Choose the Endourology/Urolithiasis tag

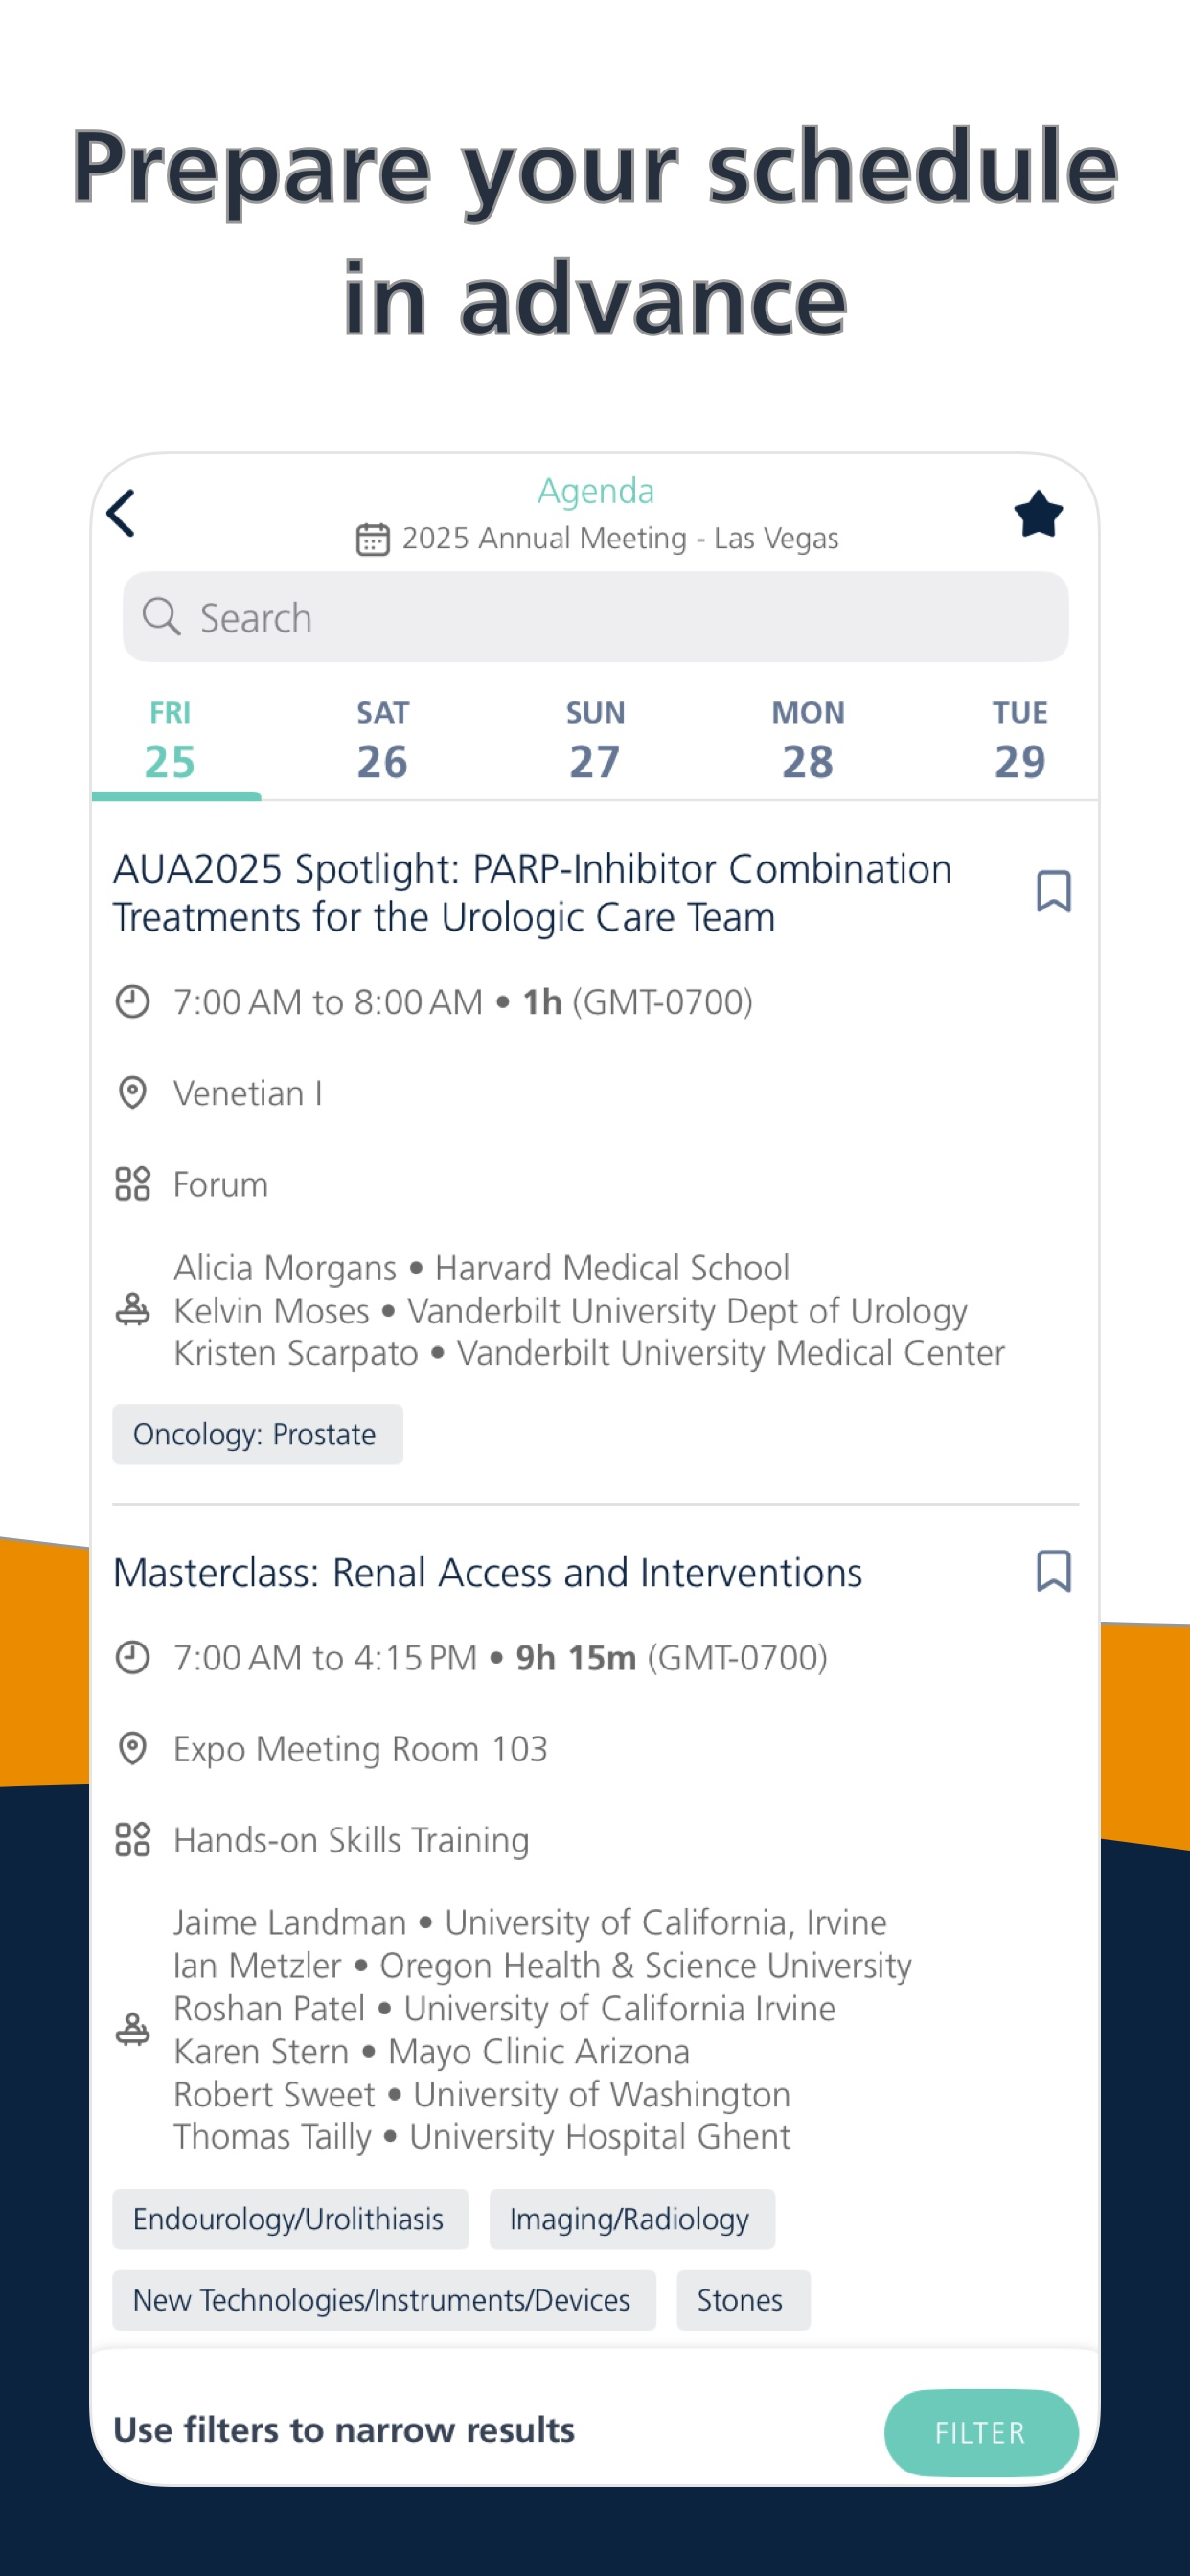point(290,2219)
